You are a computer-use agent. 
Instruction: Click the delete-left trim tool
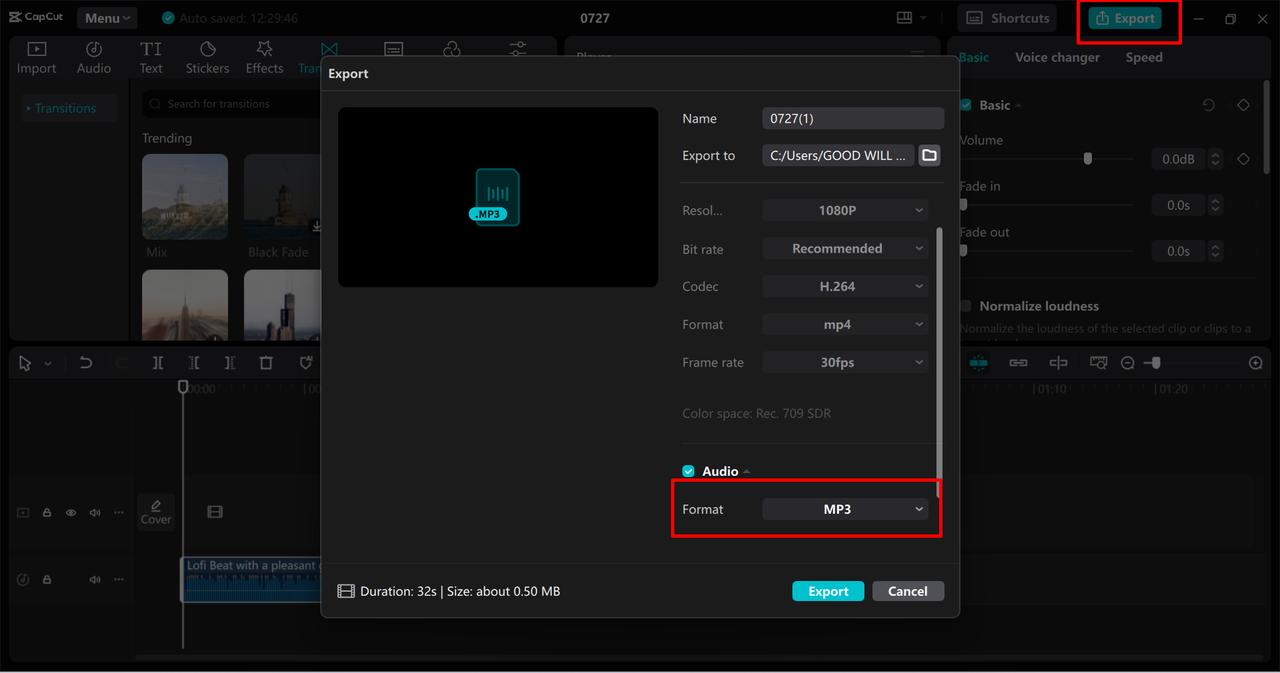coord(194,363)
